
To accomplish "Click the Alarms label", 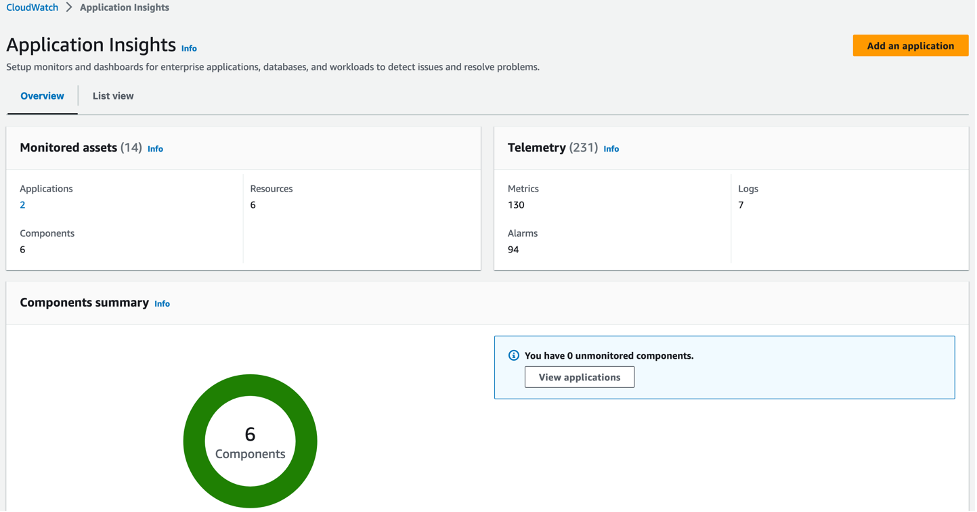I will 522,234.
